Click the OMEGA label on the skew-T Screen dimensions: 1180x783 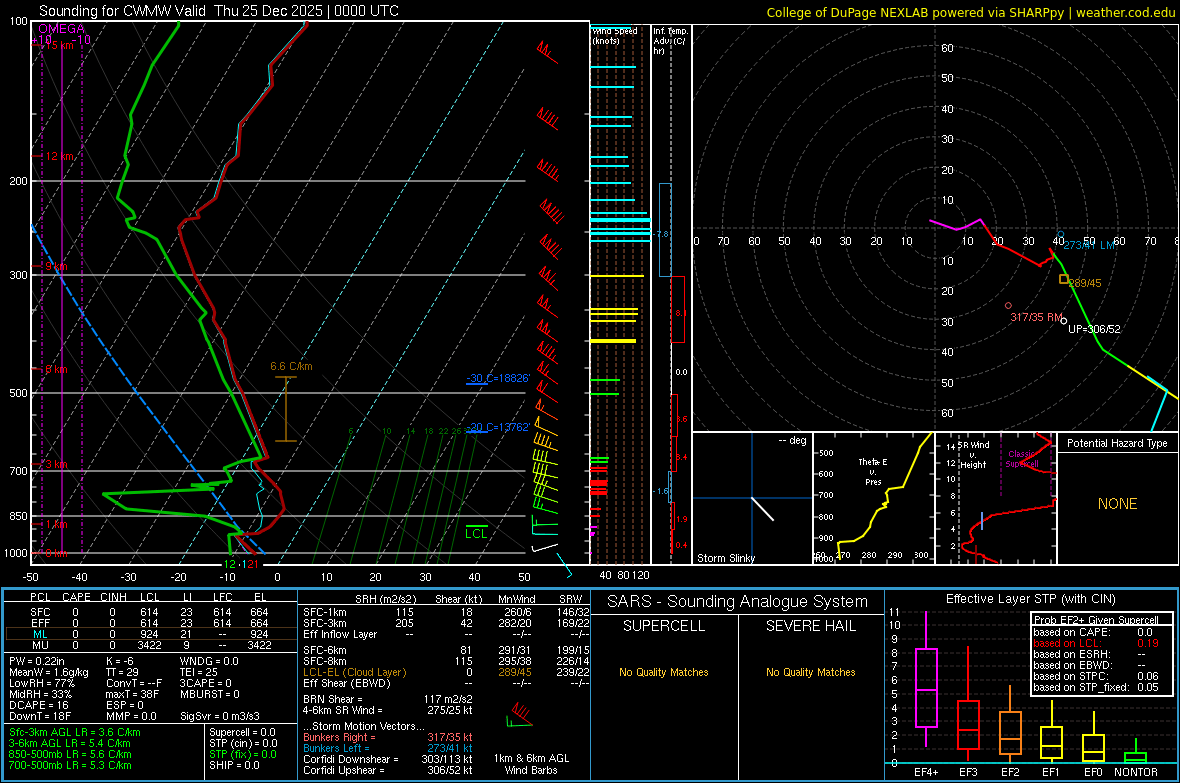(62, 29)
